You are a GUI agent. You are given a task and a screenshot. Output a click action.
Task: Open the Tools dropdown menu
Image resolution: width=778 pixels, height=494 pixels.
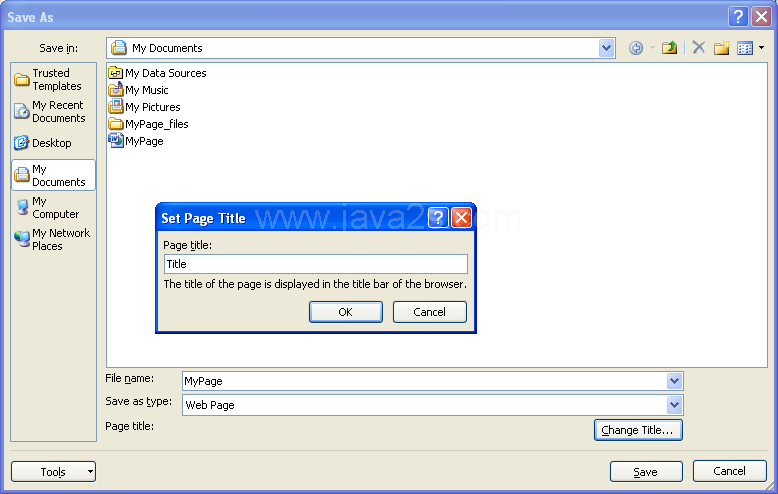[54, 472]
